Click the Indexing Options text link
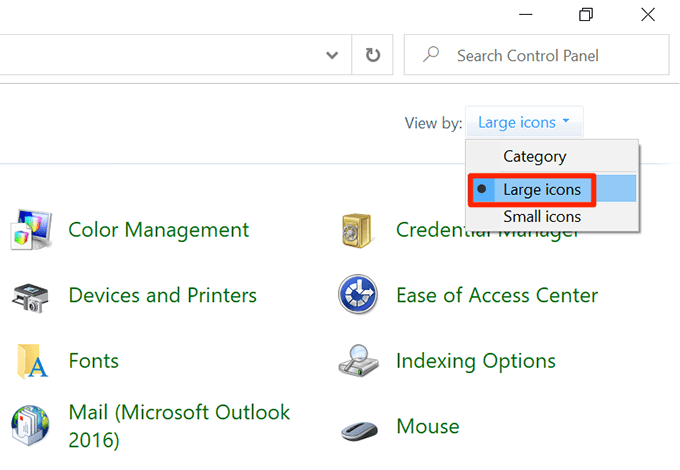 point(476,361)
